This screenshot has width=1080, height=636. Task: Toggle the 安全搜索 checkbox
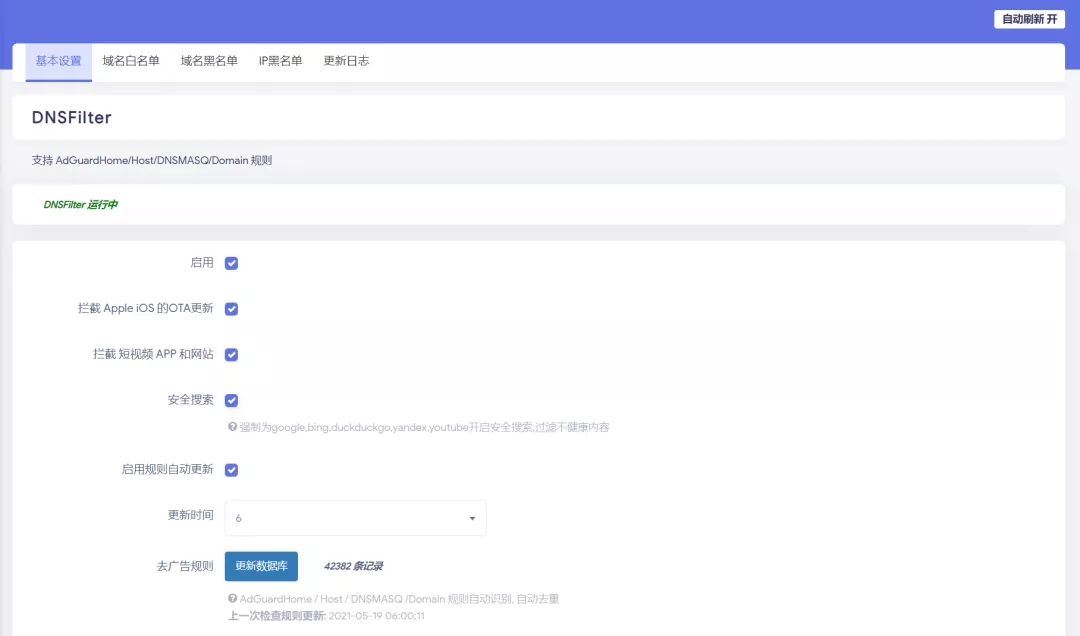[x=231, y=400]
